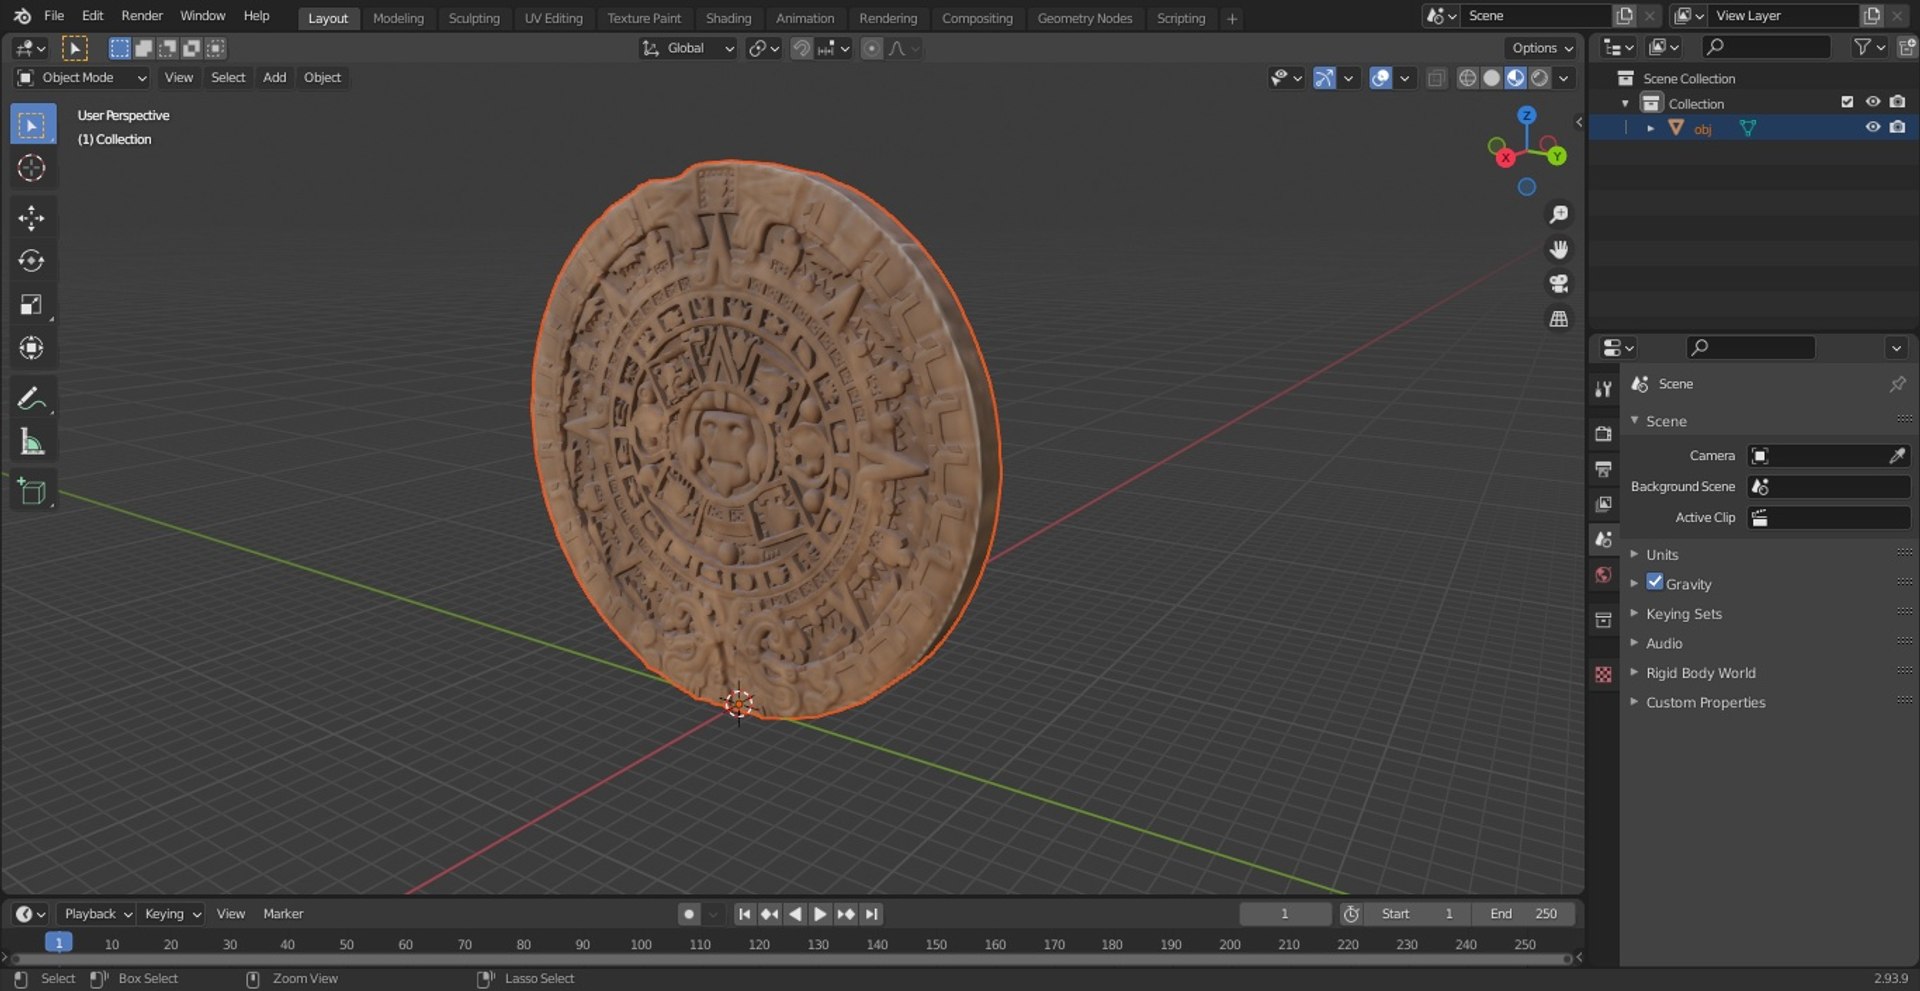
Task: Open the Render properties tab
Action: [x=1603, y=434]
